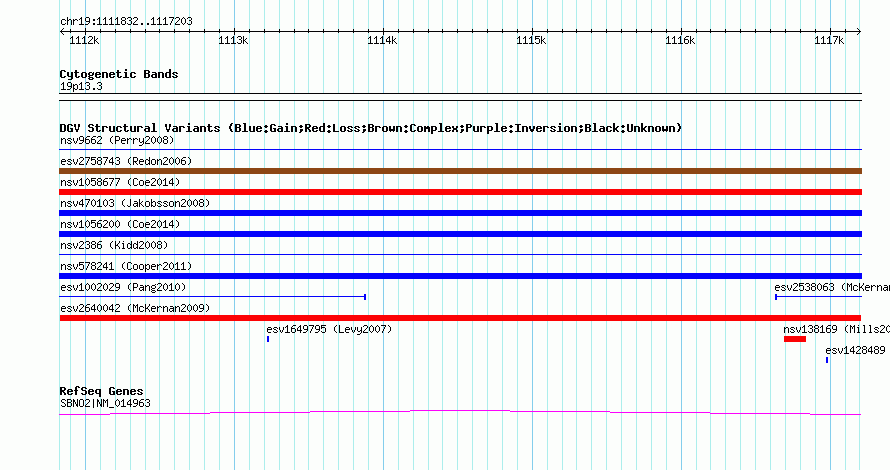Click the esv2538063 (McKernan) label
Image resolution: width=890 pixels, height=470 pixels.
click(832, 287)
